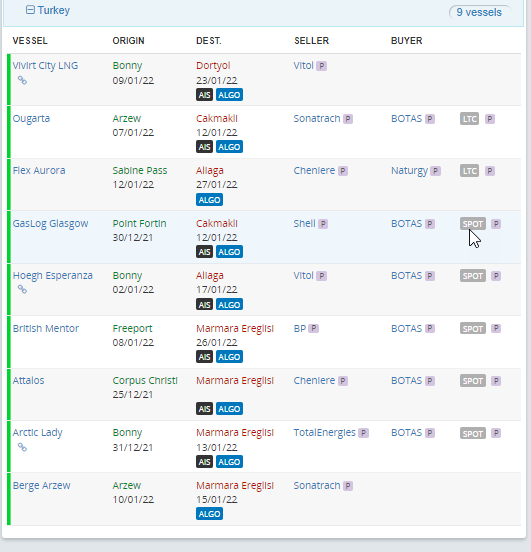Image resolution: width=531 pixels, height=552 pixels.
Task: Open the Ougarta vessel link
Action: click(x=31, y=118)
